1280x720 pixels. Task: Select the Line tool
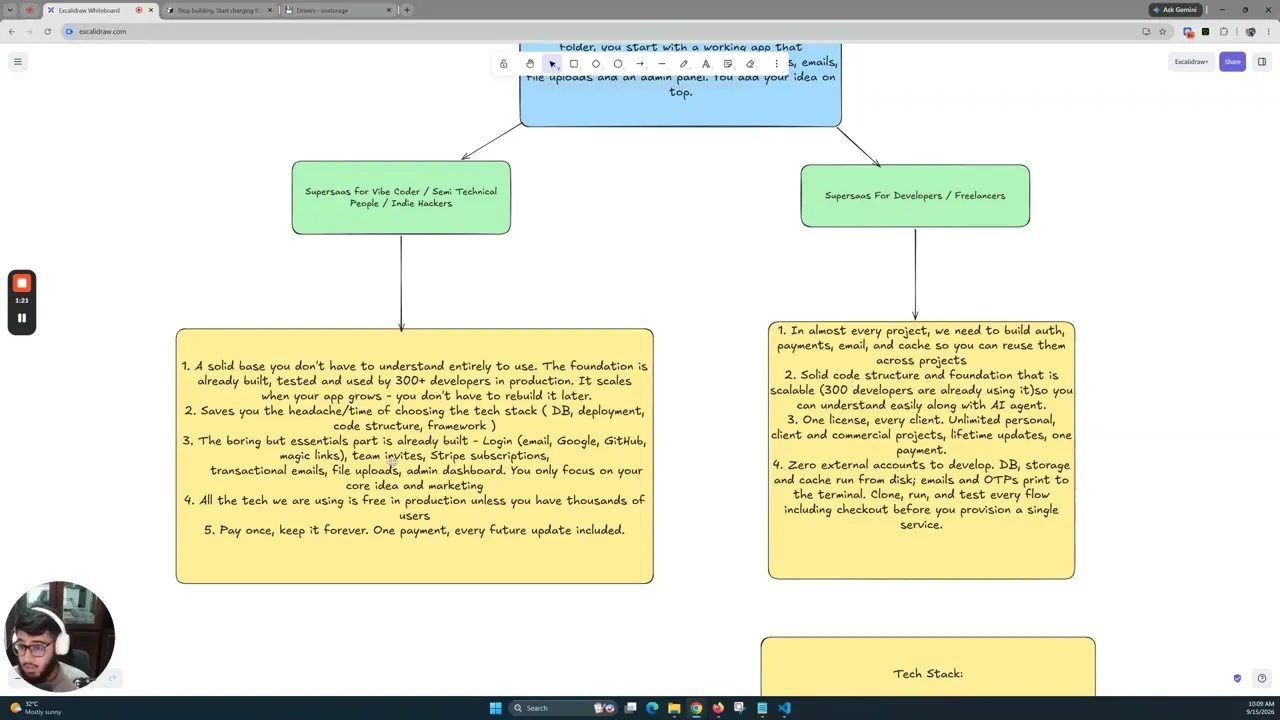click(662, 64)
